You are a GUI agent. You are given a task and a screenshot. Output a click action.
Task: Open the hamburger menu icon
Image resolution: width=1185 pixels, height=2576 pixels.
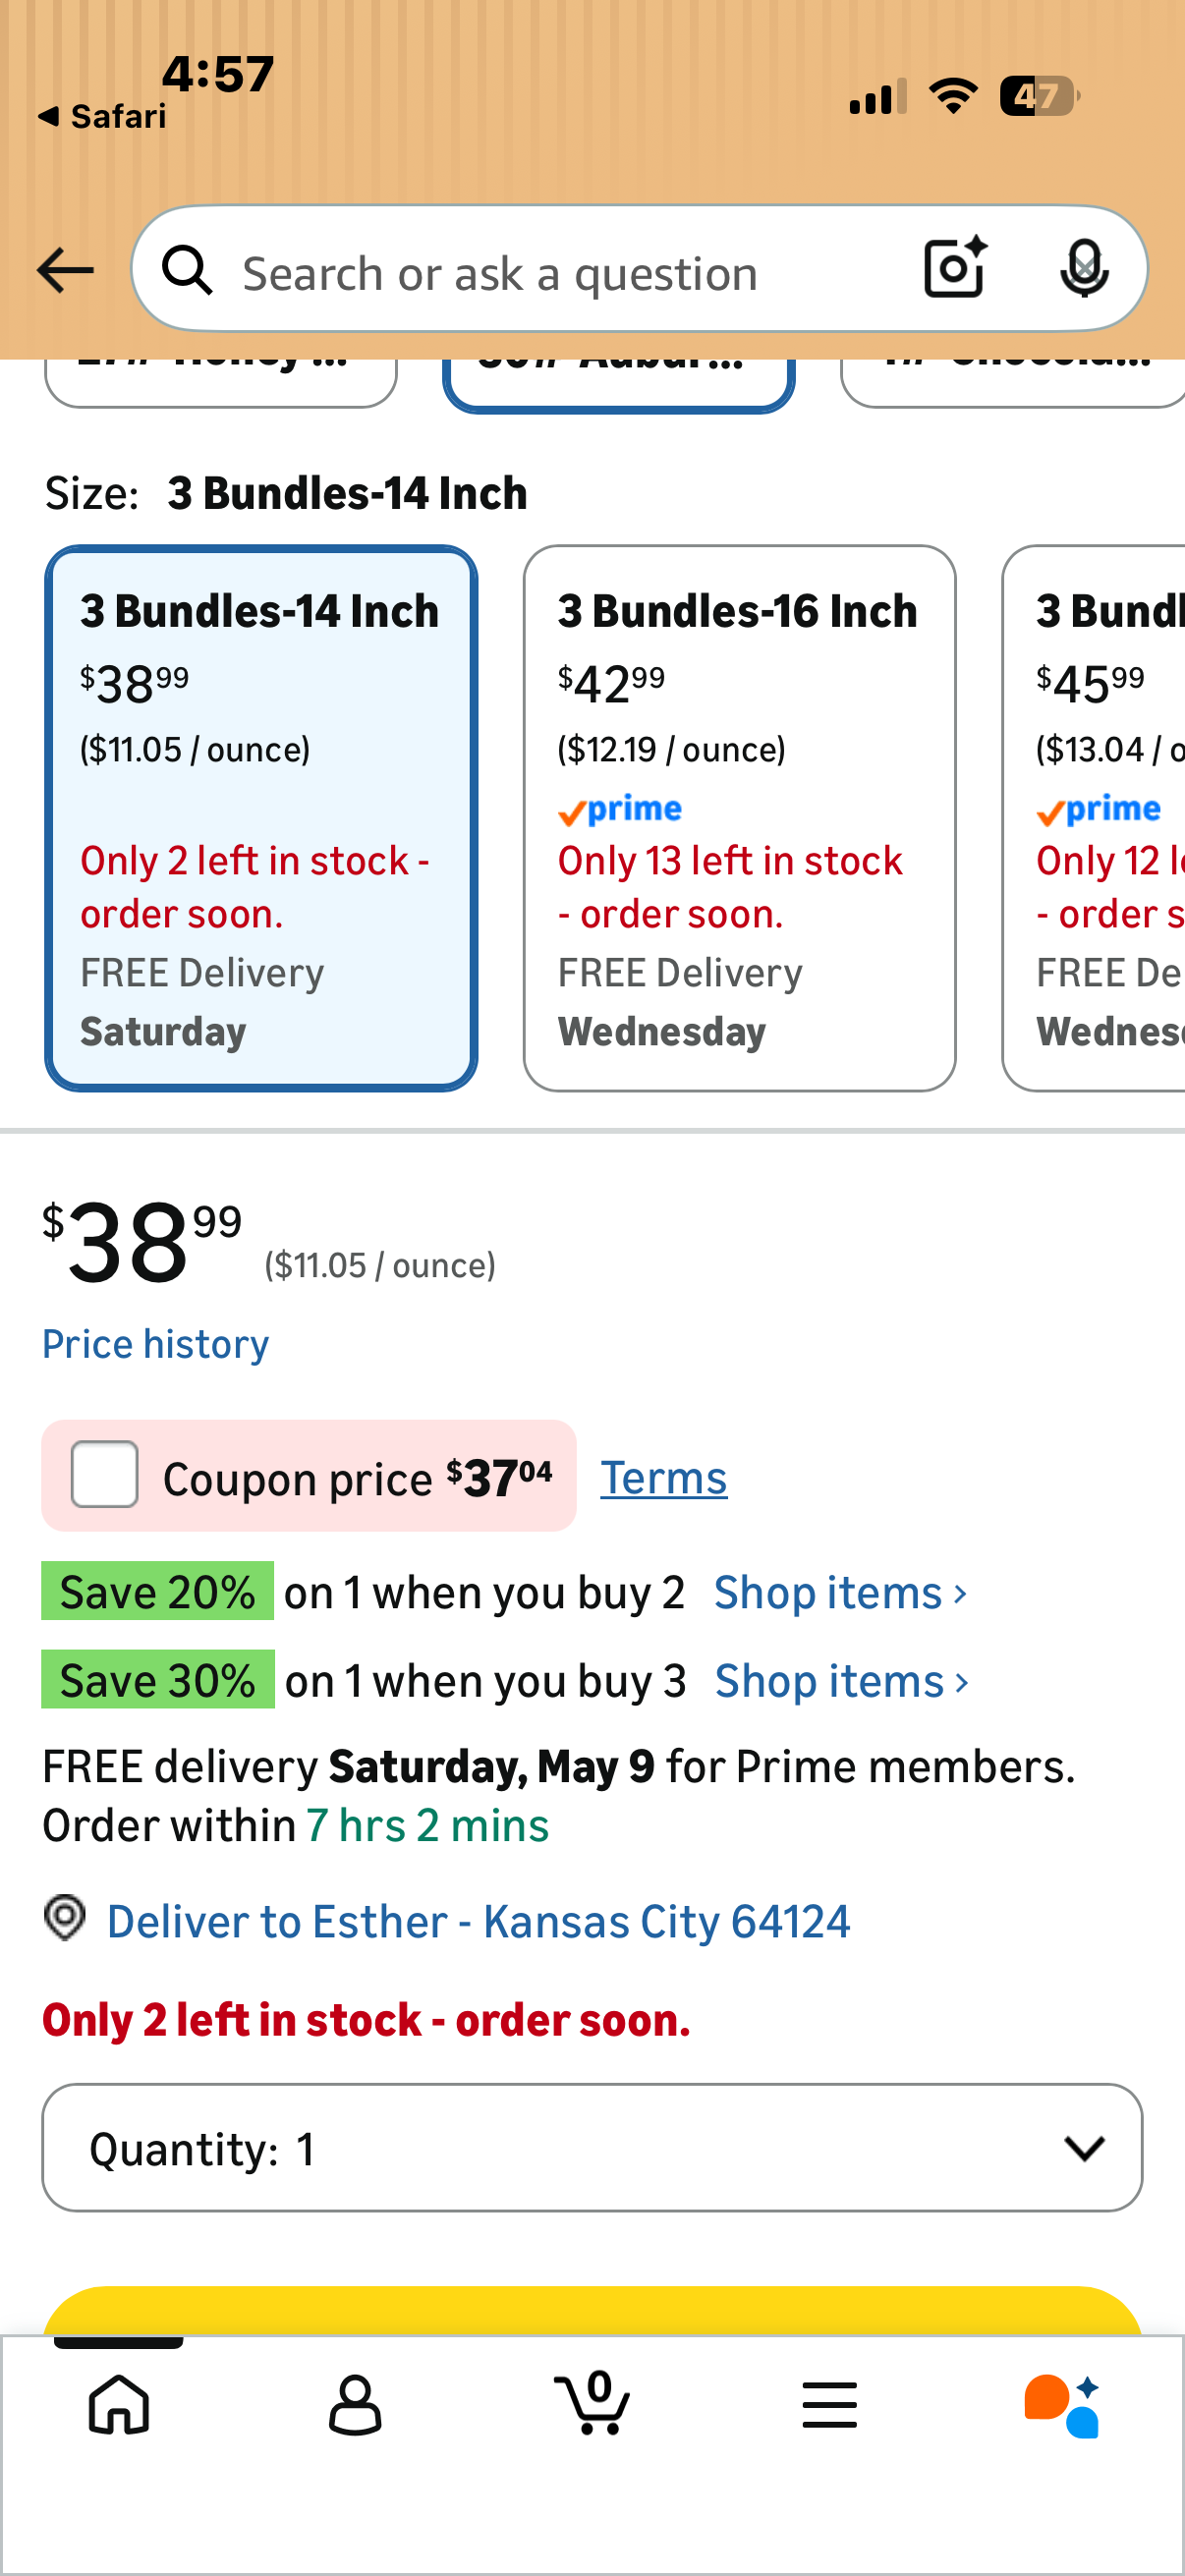829,2404
